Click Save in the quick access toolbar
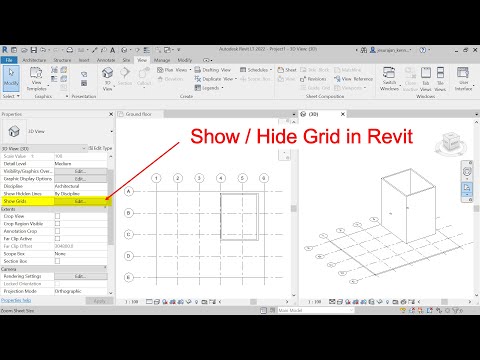This screenshot has width=480, height=360. [x=34, y=50]
